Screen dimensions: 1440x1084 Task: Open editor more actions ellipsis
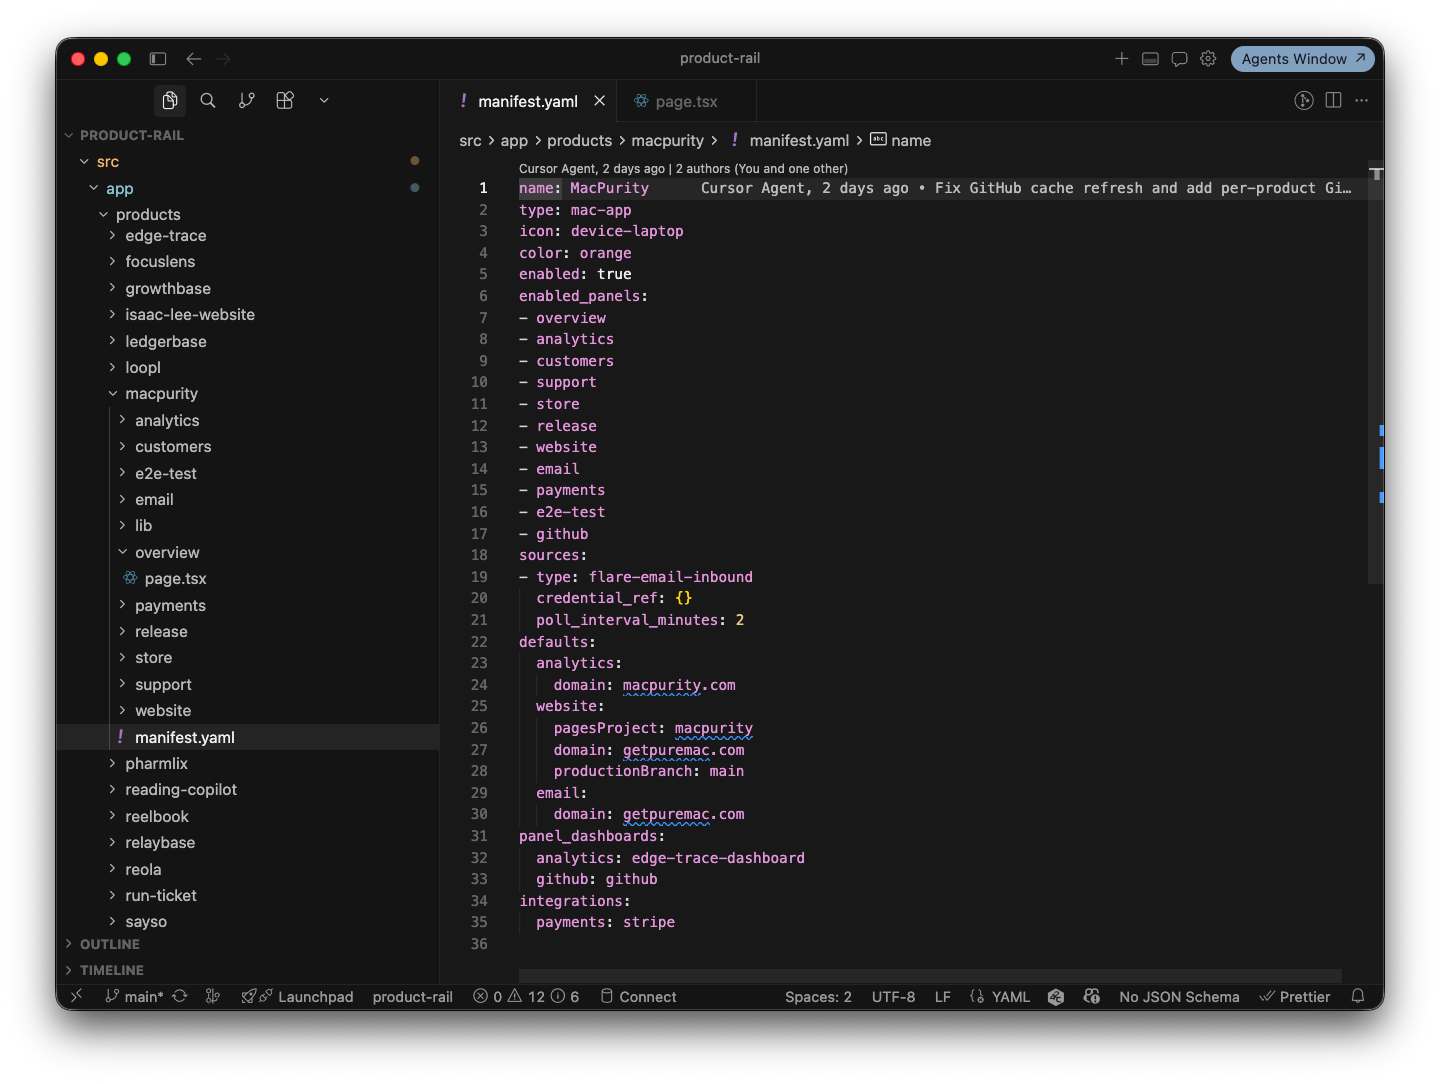[1362, 100]
